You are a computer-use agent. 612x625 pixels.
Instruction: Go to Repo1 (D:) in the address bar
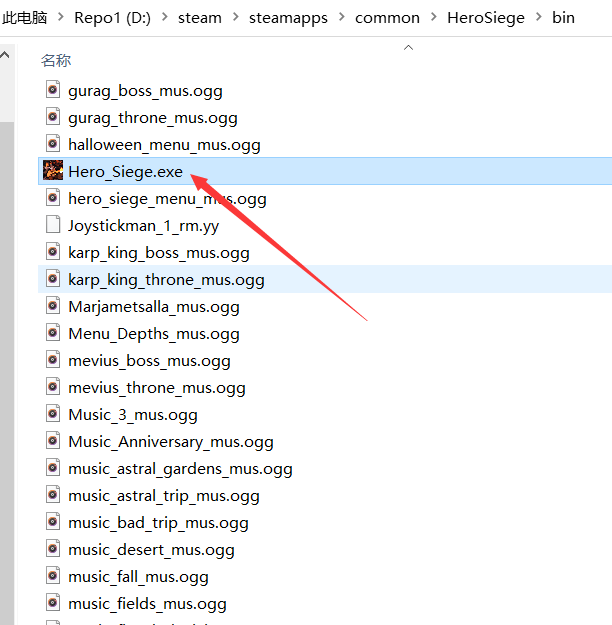pos(112,18)
